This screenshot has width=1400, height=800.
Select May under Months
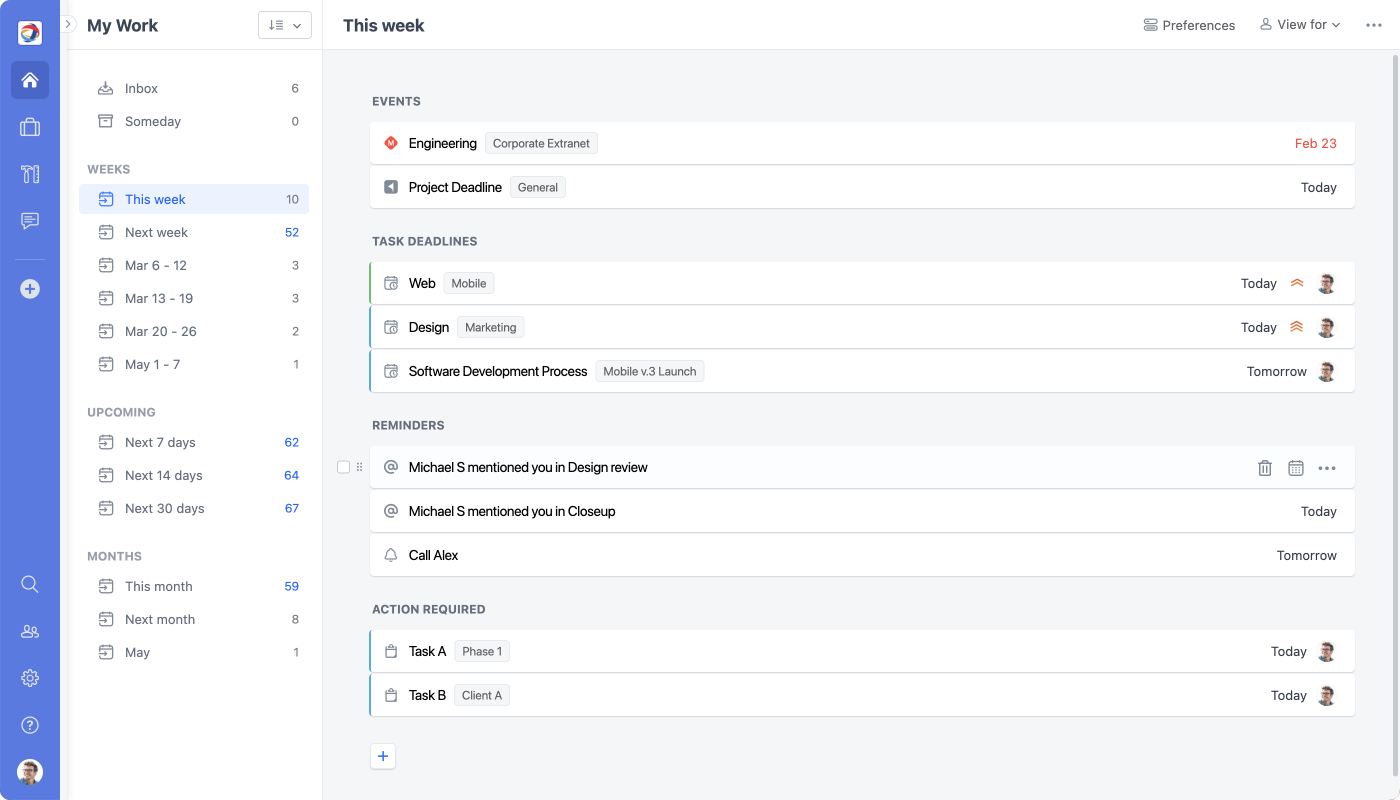194,652
